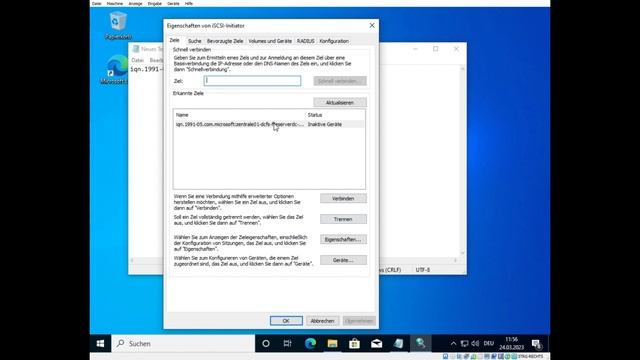640x360 pixels.
Task: Click the Aktualisieren button
Action: (x=340, y=102)
